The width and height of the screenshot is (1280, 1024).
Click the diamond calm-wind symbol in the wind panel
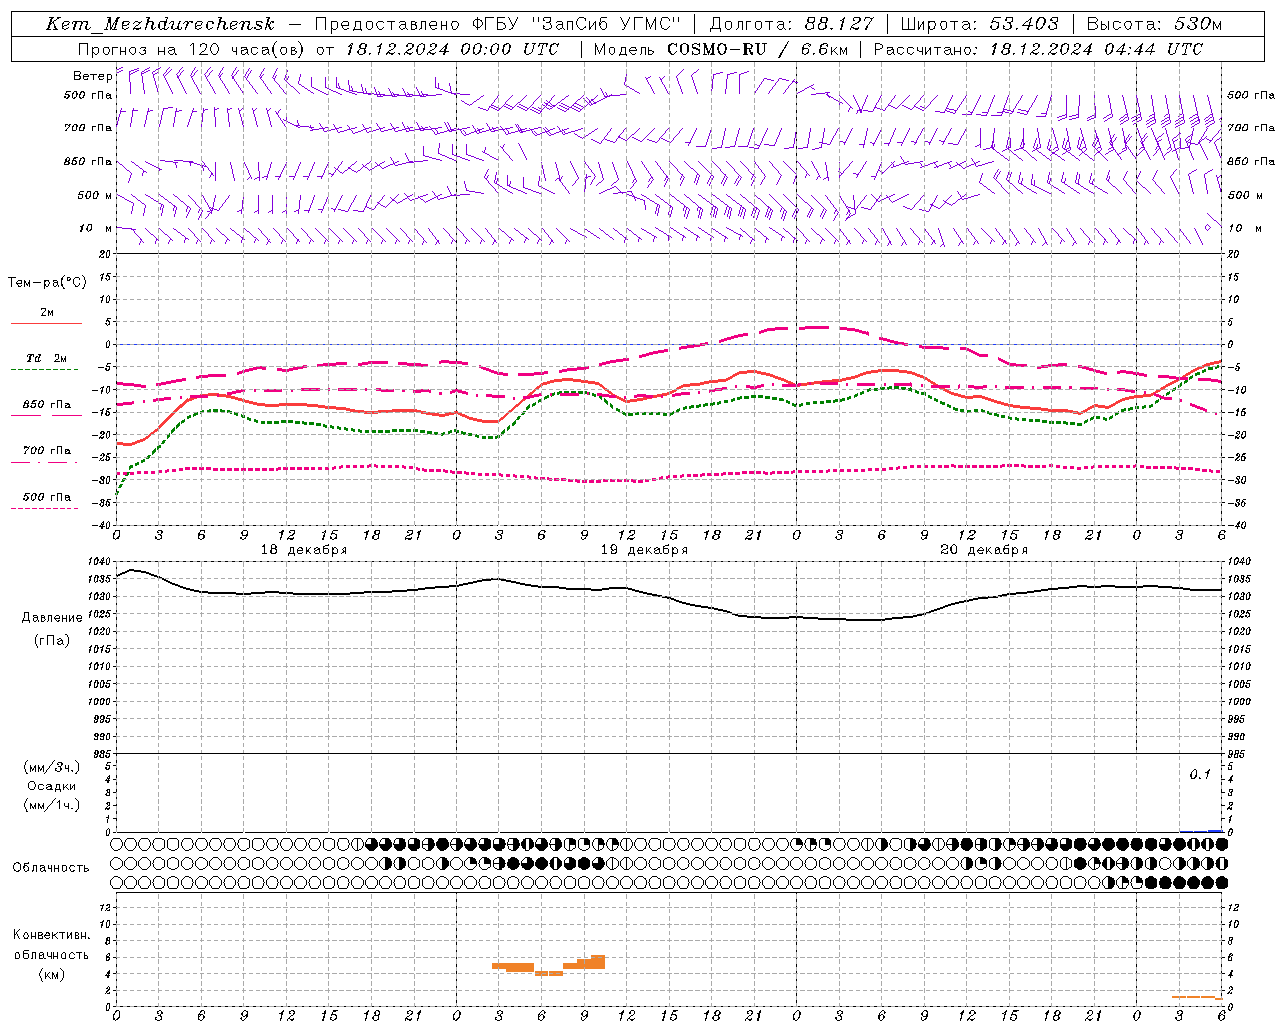(x=1207, y=228)
